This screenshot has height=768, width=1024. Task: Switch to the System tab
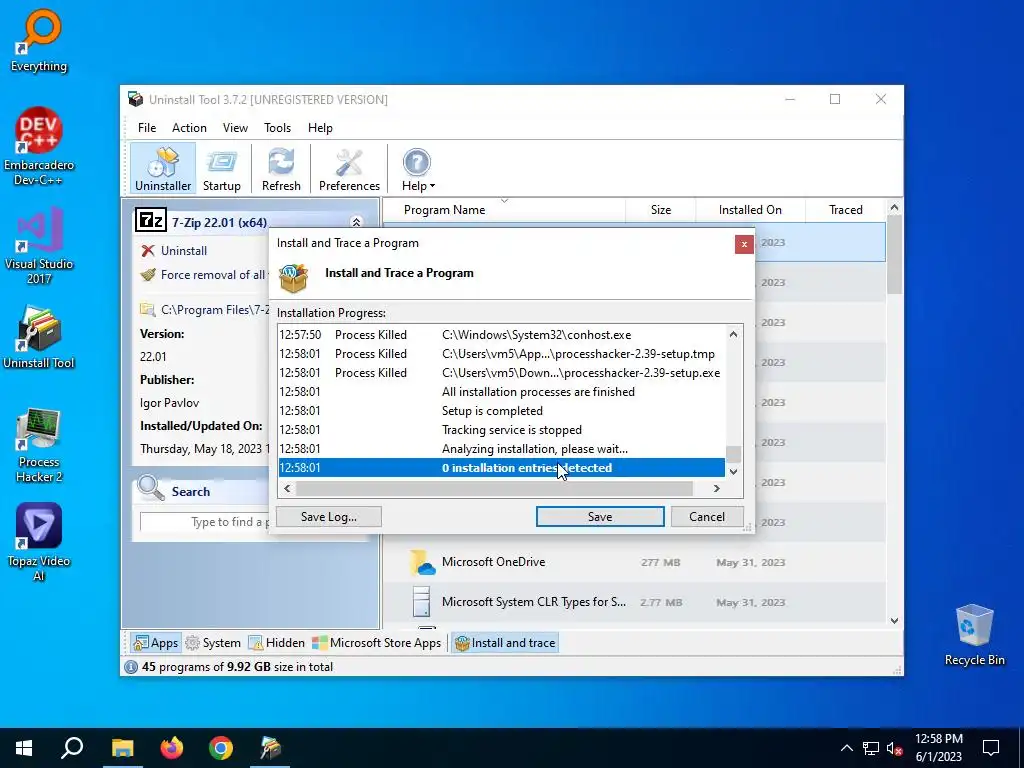pyautogui.click(x=213, y=643)
